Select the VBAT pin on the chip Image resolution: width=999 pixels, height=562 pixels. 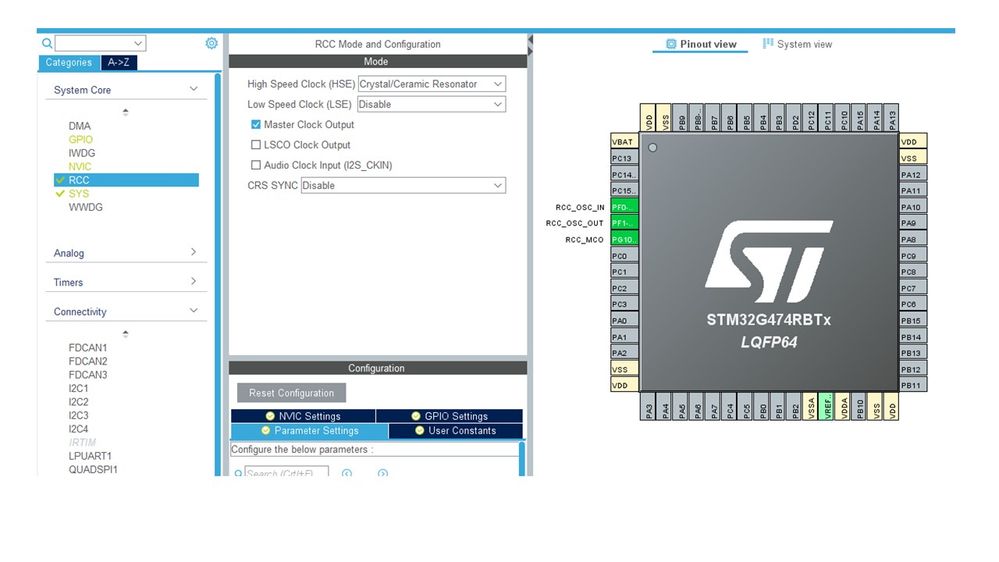click(x=624, y=141)
